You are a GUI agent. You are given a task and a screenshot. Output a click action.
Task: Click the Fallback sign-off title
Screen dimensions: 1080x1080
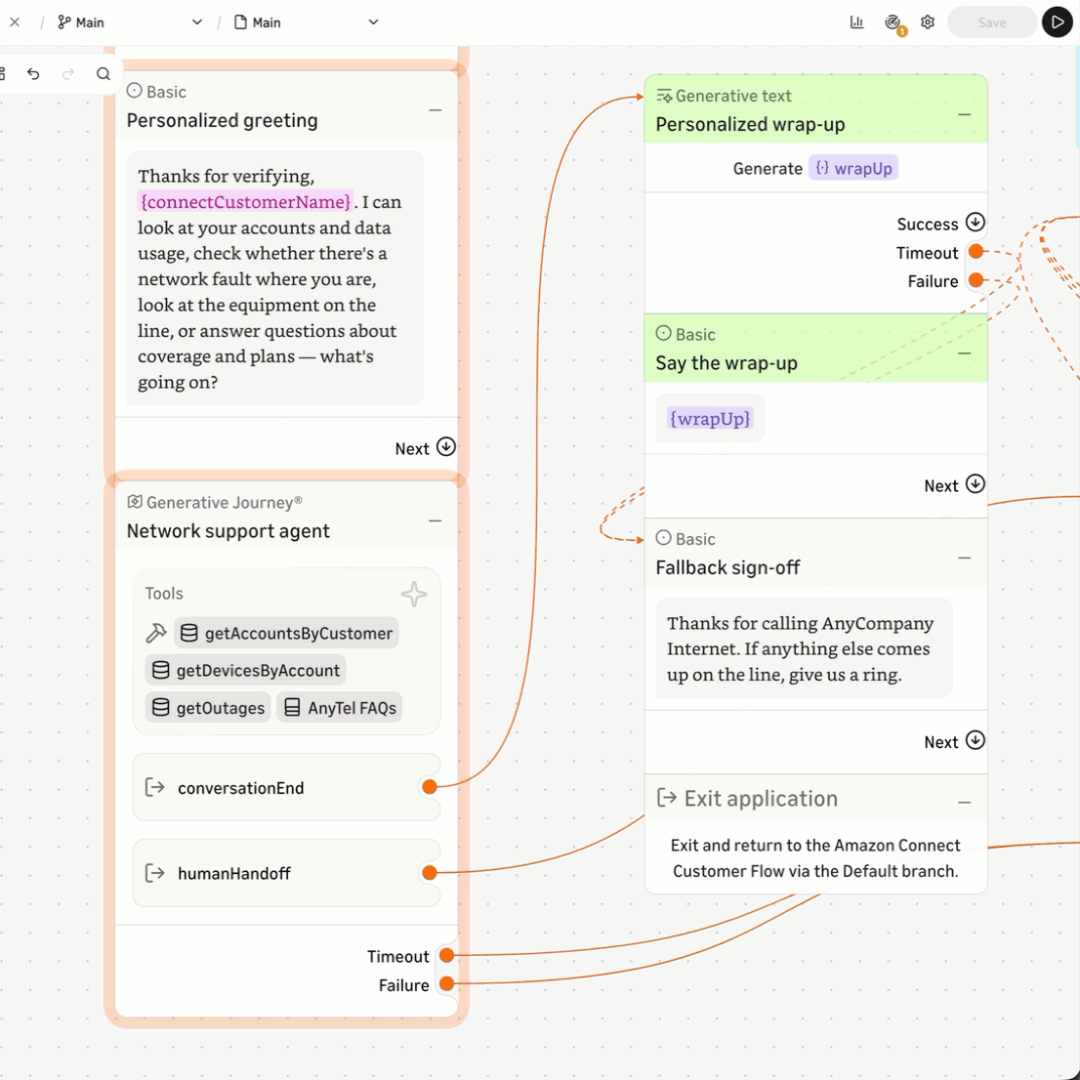(x=727, y=568)
